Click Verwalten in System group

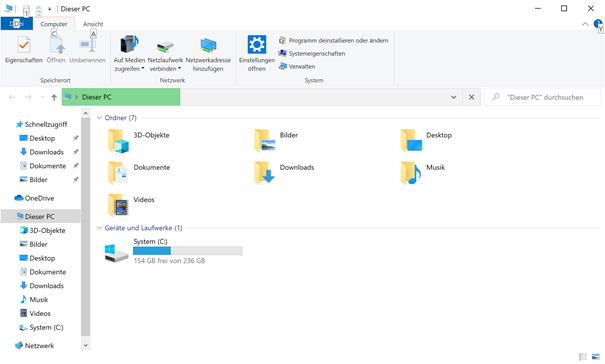(x=297, y=66)
